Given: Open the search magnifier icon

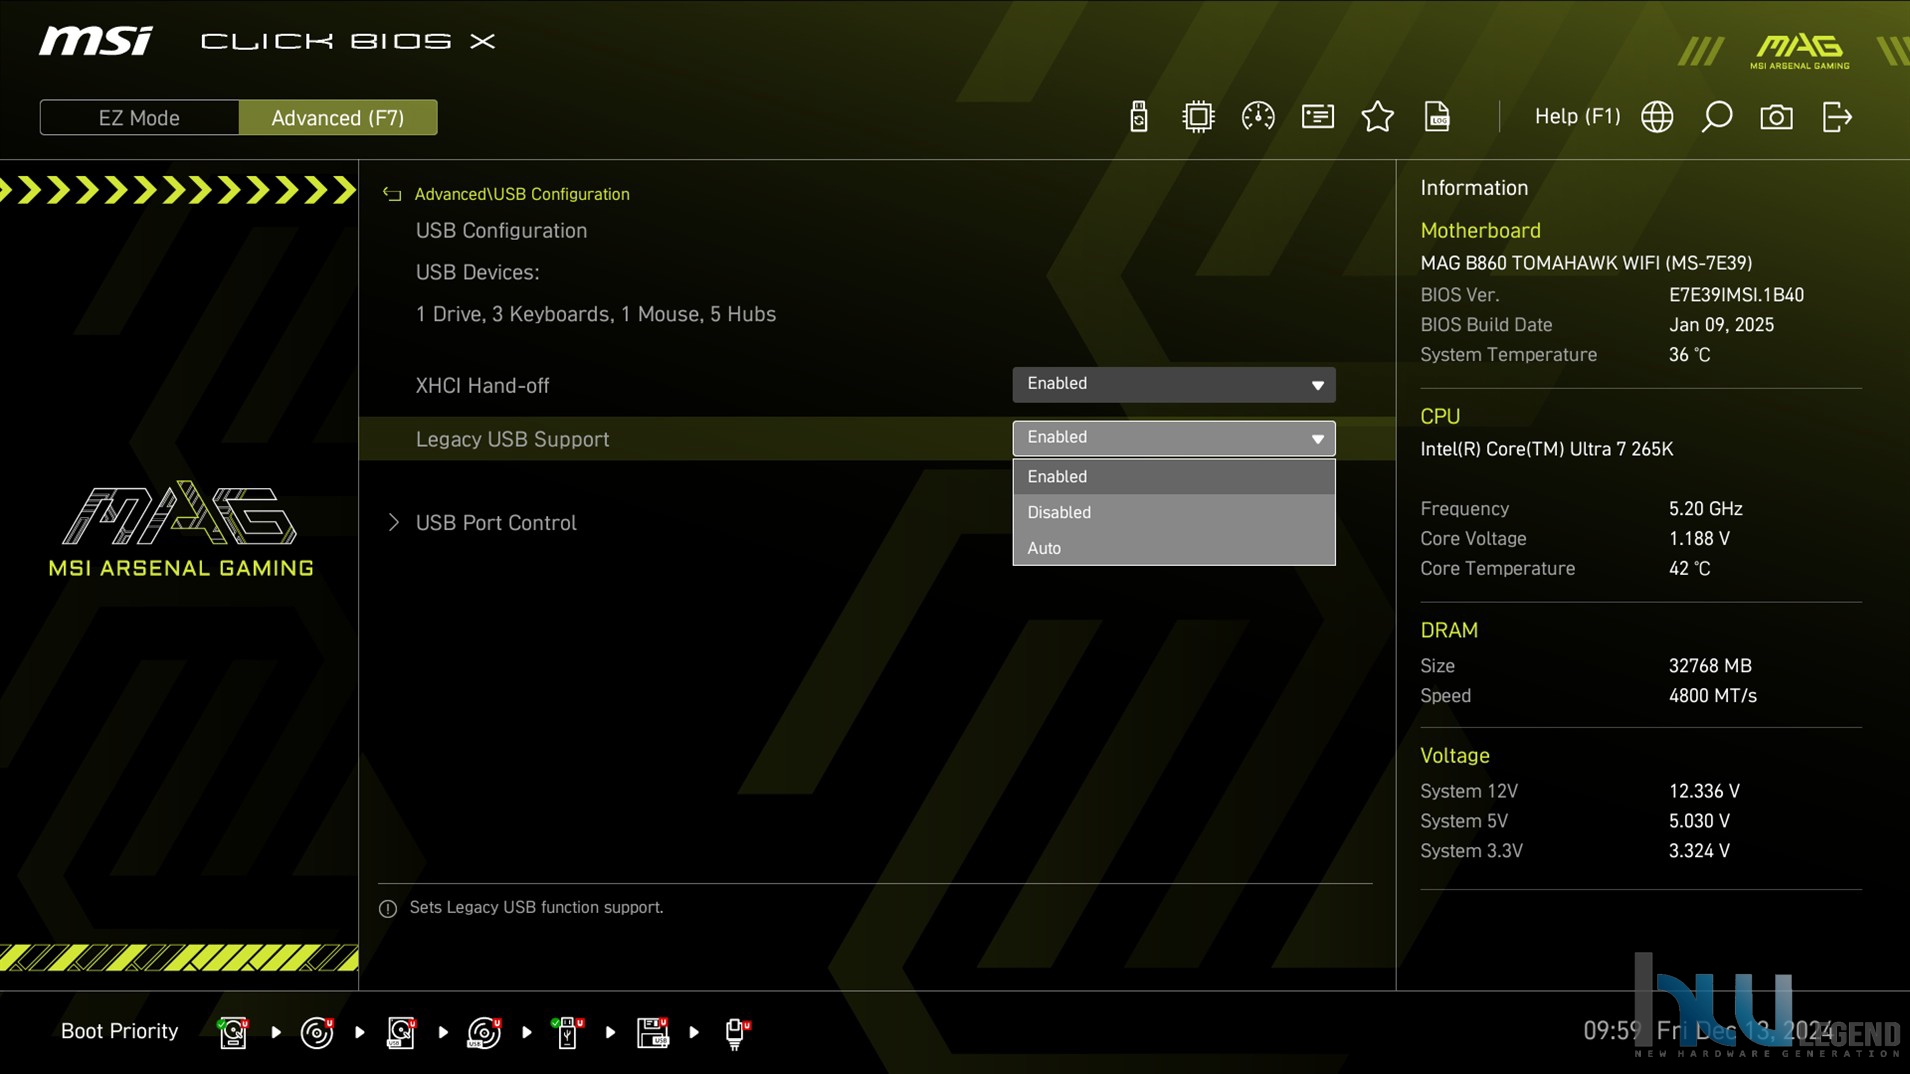Looking at the screenshot, I should pyautogui.click(x=1716, y=117).
